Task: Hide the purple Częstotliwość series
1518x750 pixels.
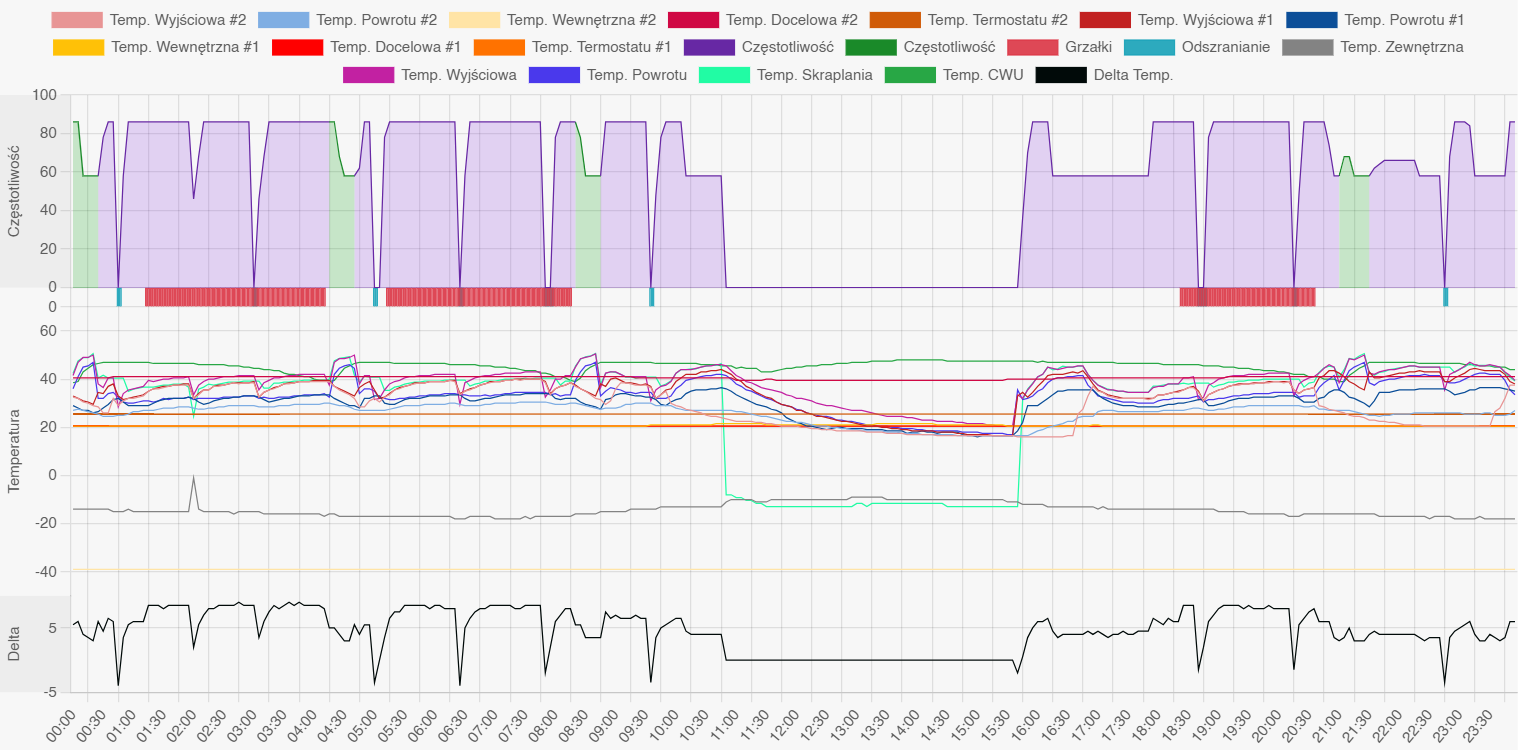Action: click(710, 47)
